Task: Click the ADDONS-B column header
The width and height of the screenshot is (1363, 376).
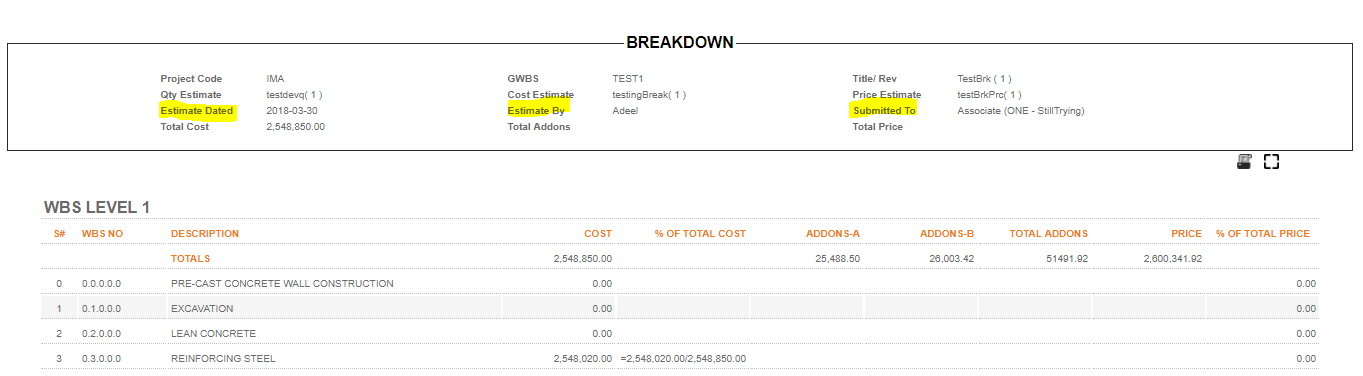Action: (x=947, y=234)
